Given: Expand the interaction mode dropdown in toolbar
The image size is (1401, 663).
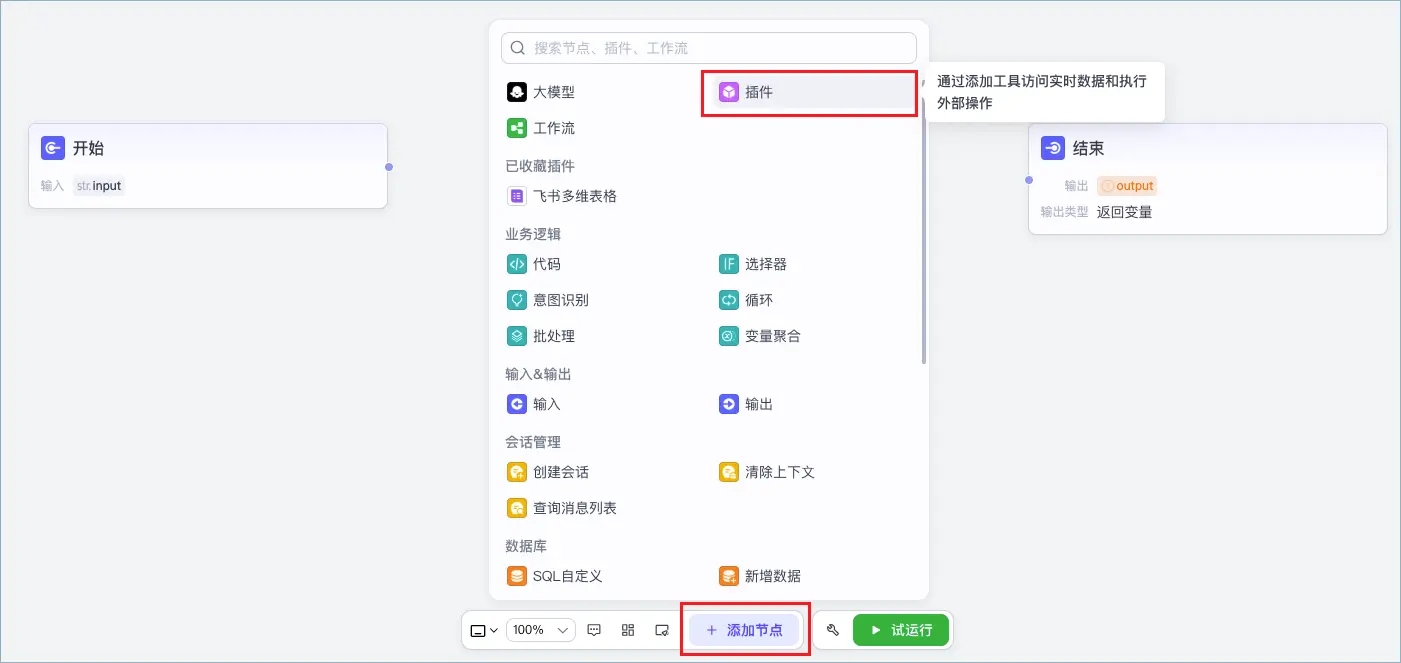Looking at the screenshot, I should coord(484,630).
